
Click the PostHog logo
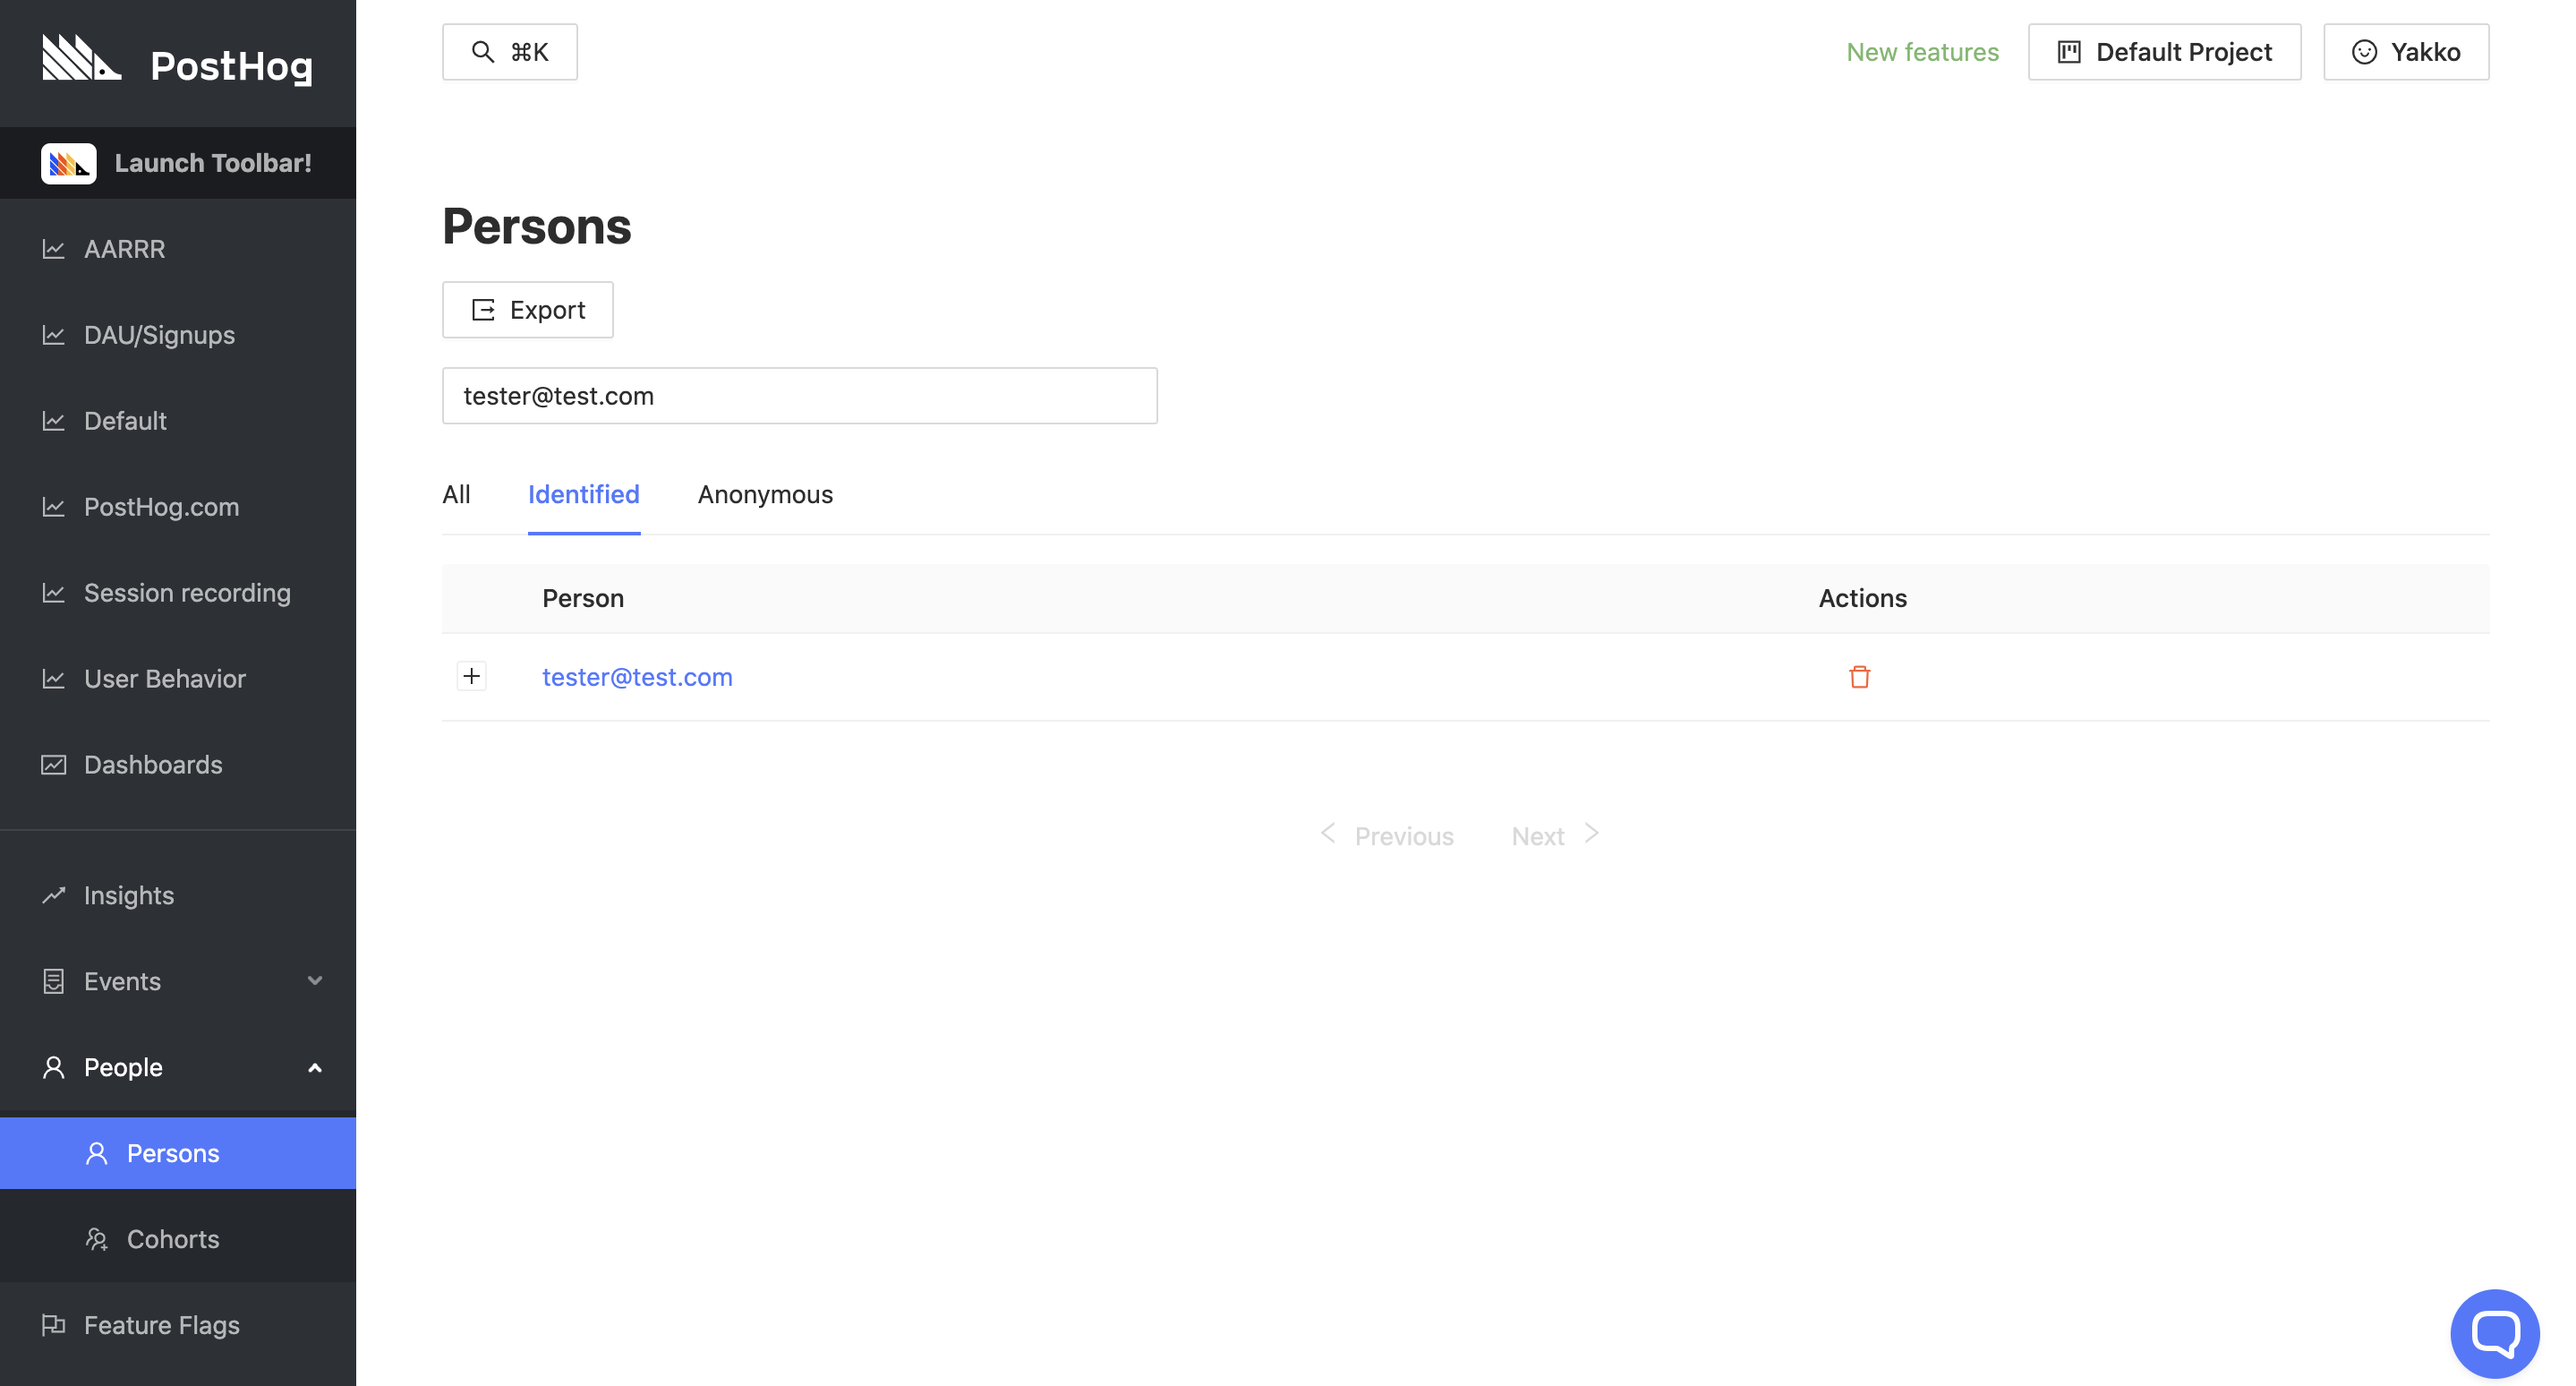coord(177,62)
